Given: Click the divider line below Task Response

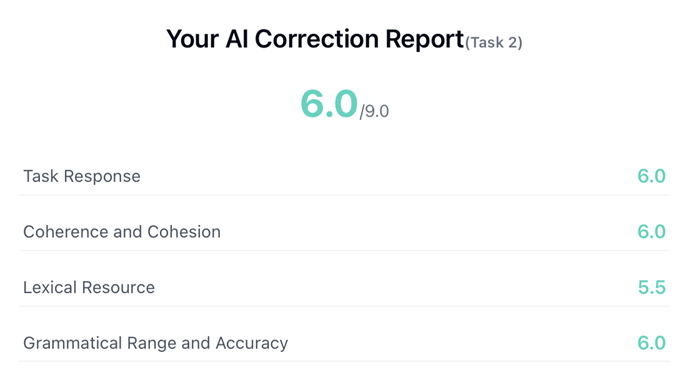Looking at the screenshot, I should [345, 195].
